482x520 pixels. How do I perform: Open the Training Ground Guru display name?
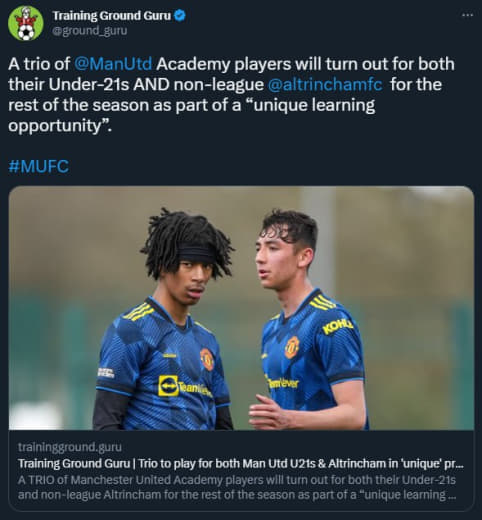click(x=112, y=16)
